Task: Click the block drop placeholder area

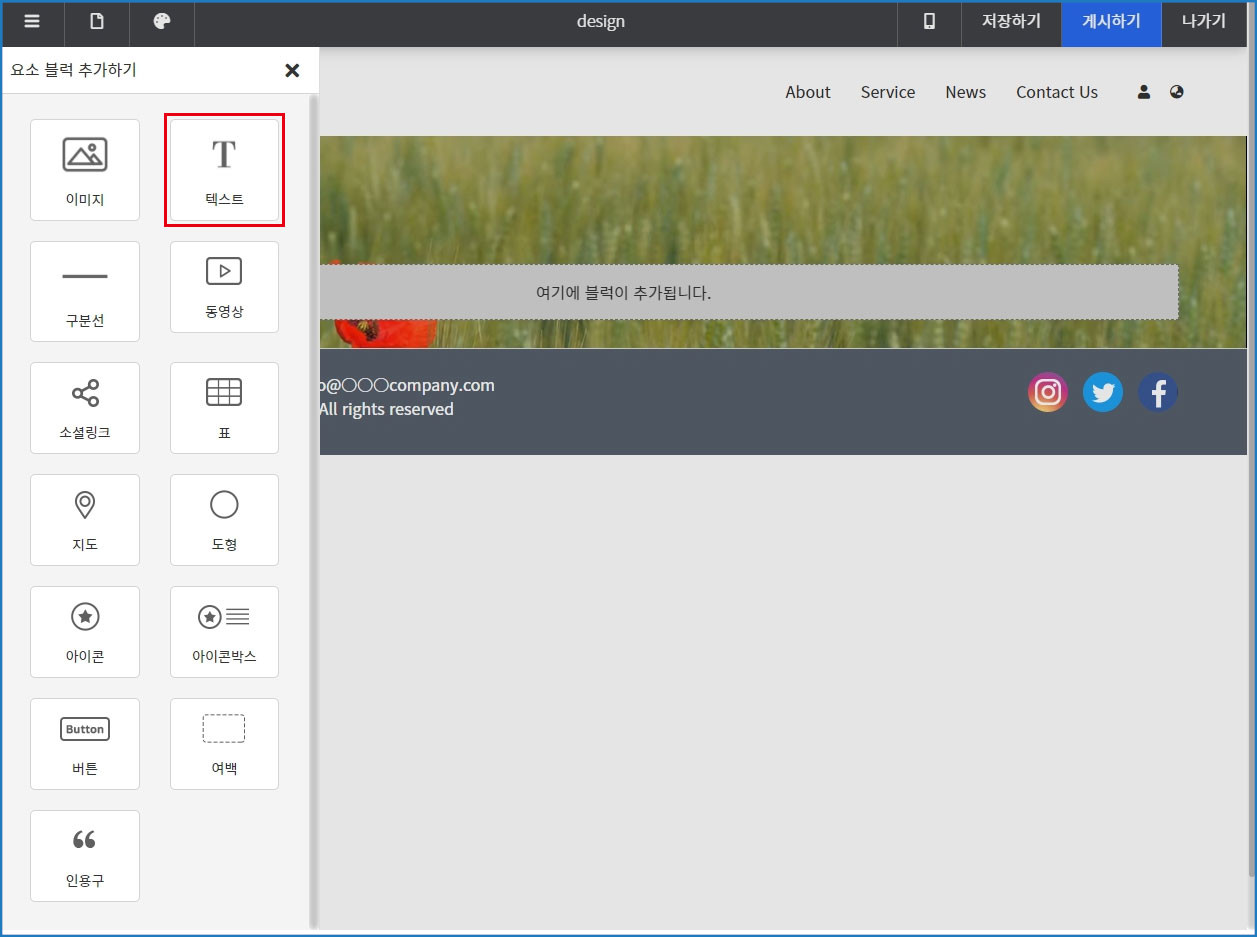Action: click(x=748, y=293)
